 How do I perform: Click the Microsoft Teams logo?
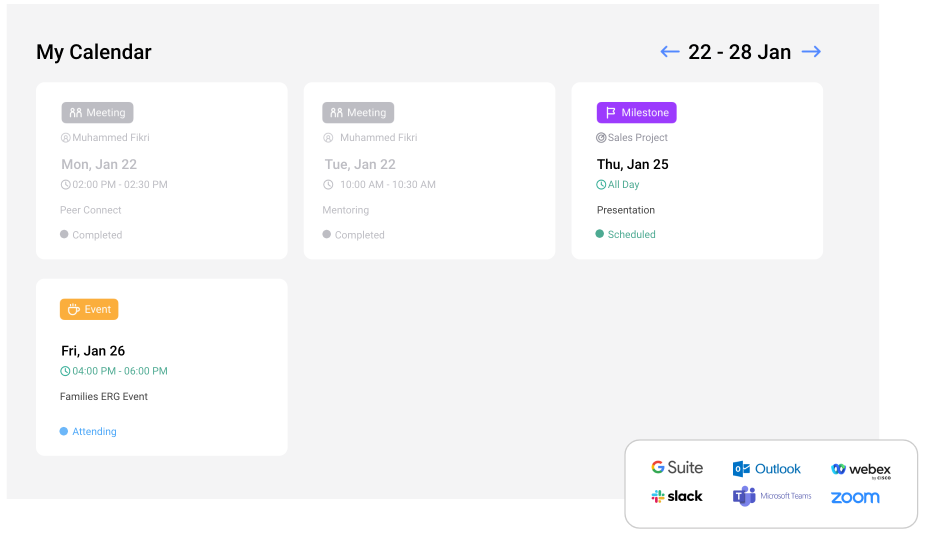click(772, 496)
